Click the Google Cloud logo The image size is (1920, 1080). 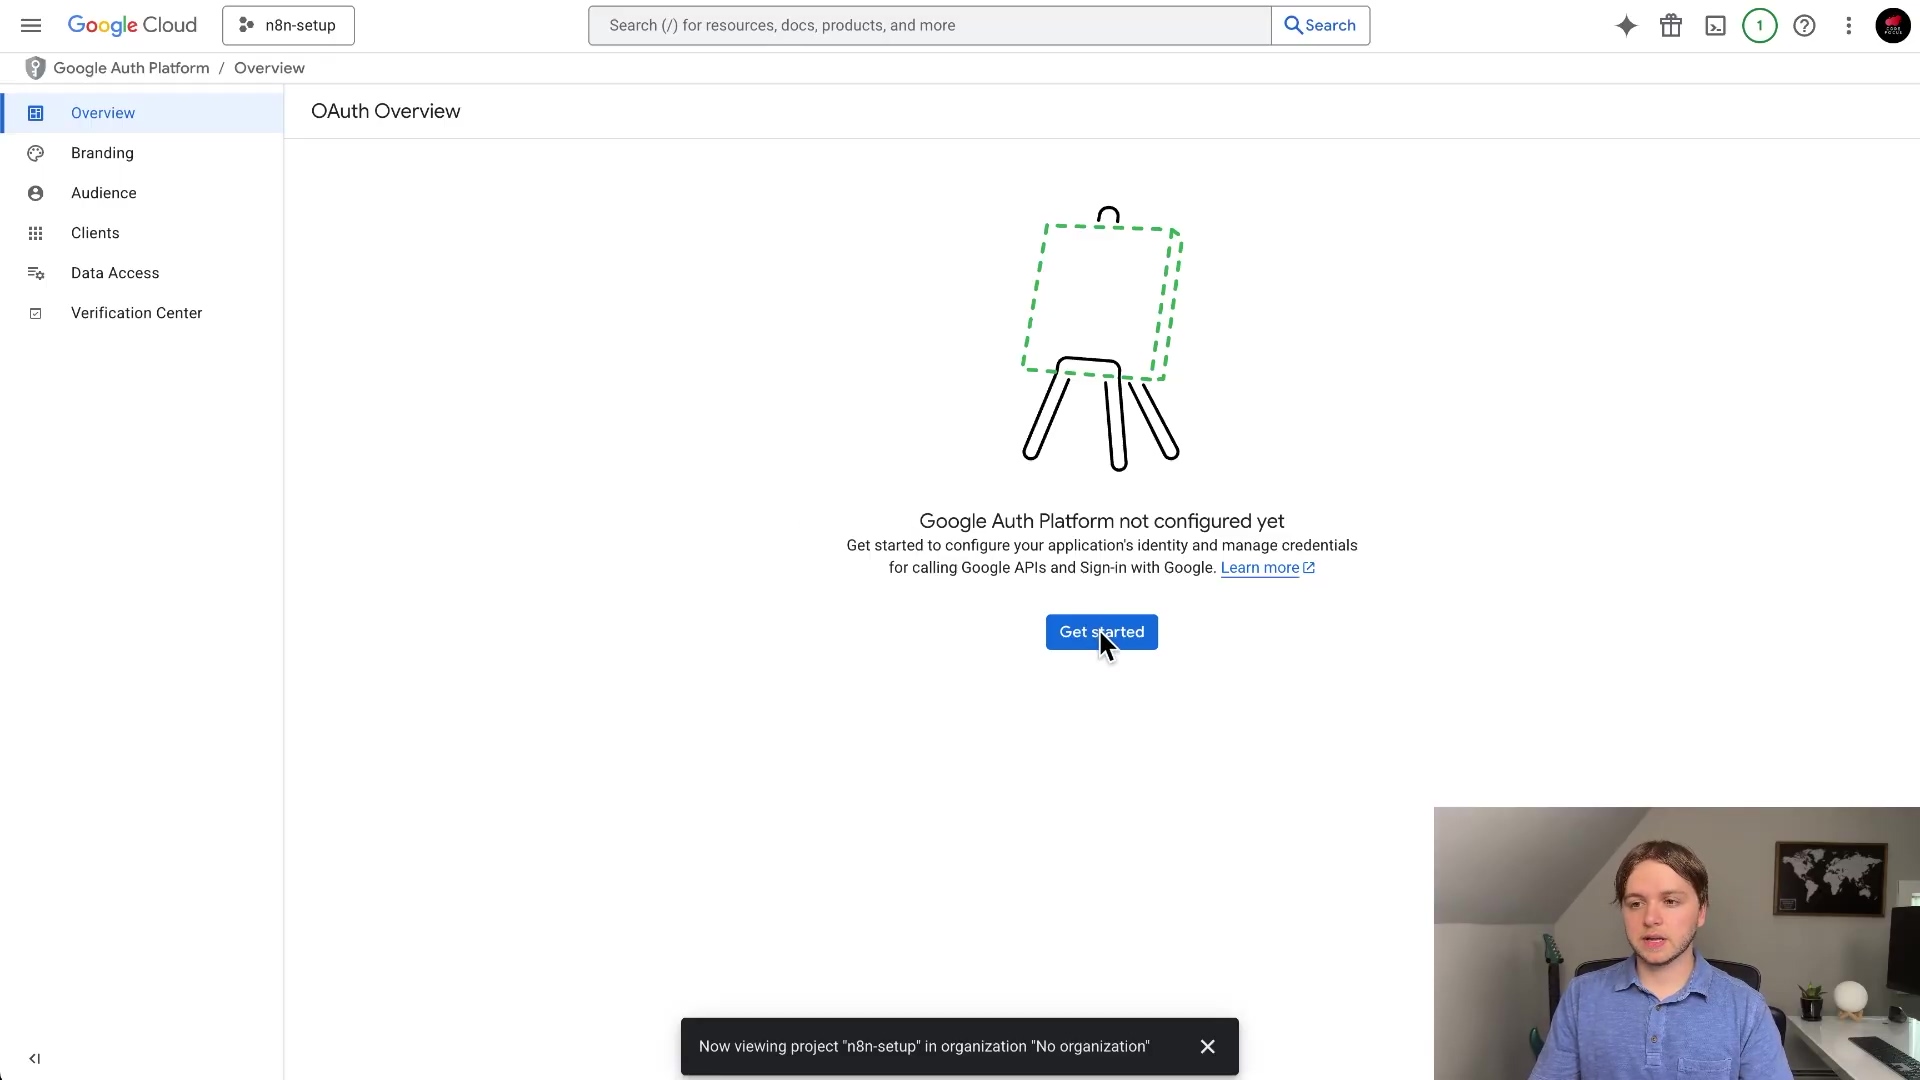[x=132, y=25]
